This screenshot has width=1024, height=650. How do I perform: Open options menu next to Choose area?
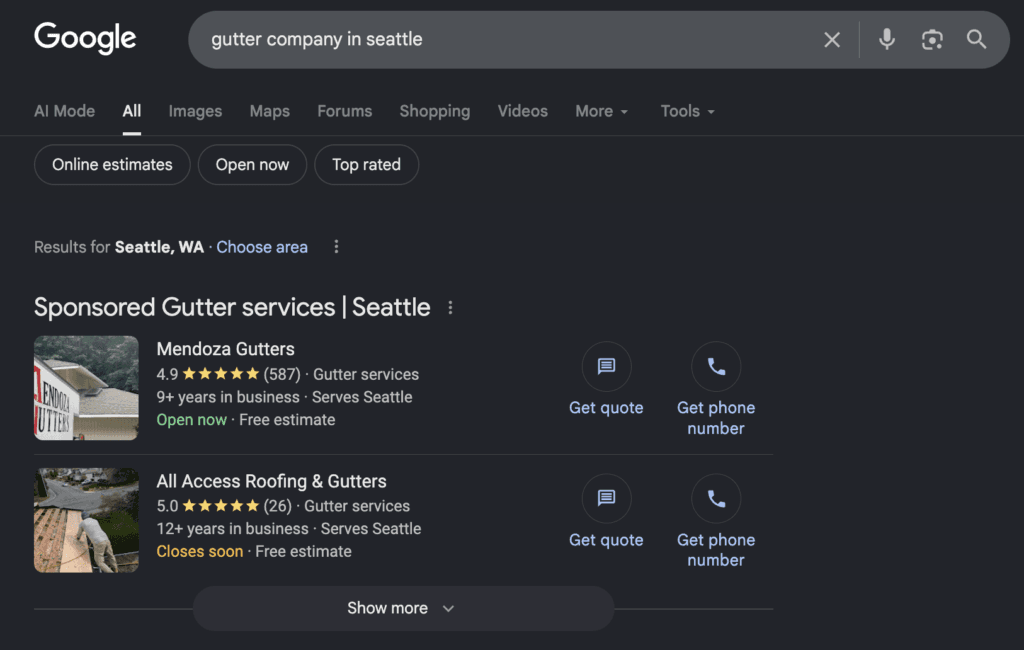click(336, 247)
